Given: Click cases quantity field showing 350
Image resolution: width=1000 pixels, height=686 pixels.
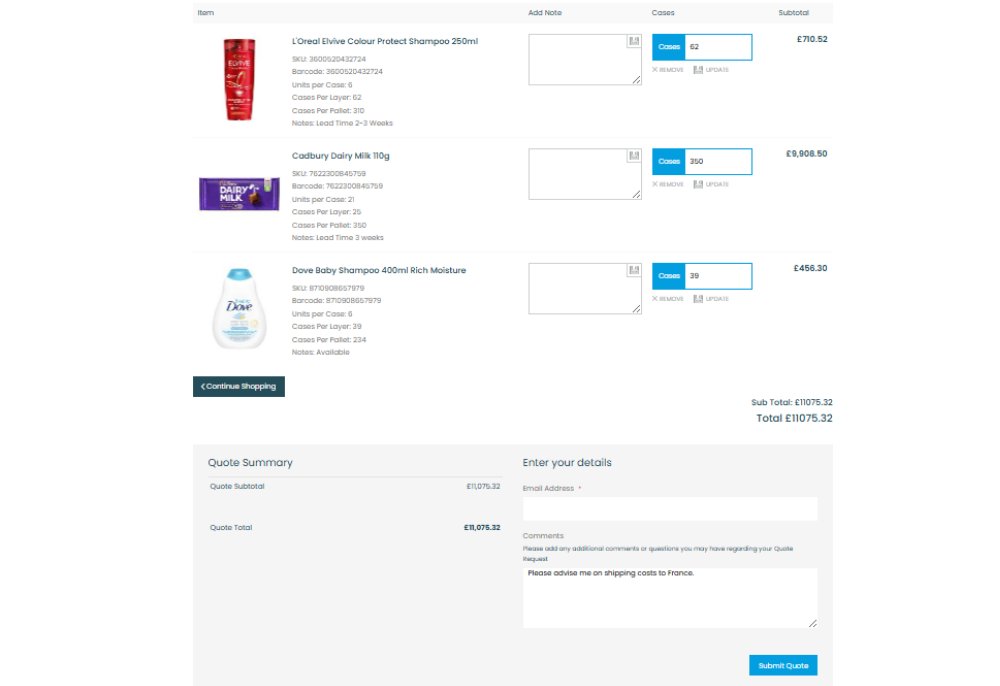Looking at the screenshot, I should pos(718,161).
